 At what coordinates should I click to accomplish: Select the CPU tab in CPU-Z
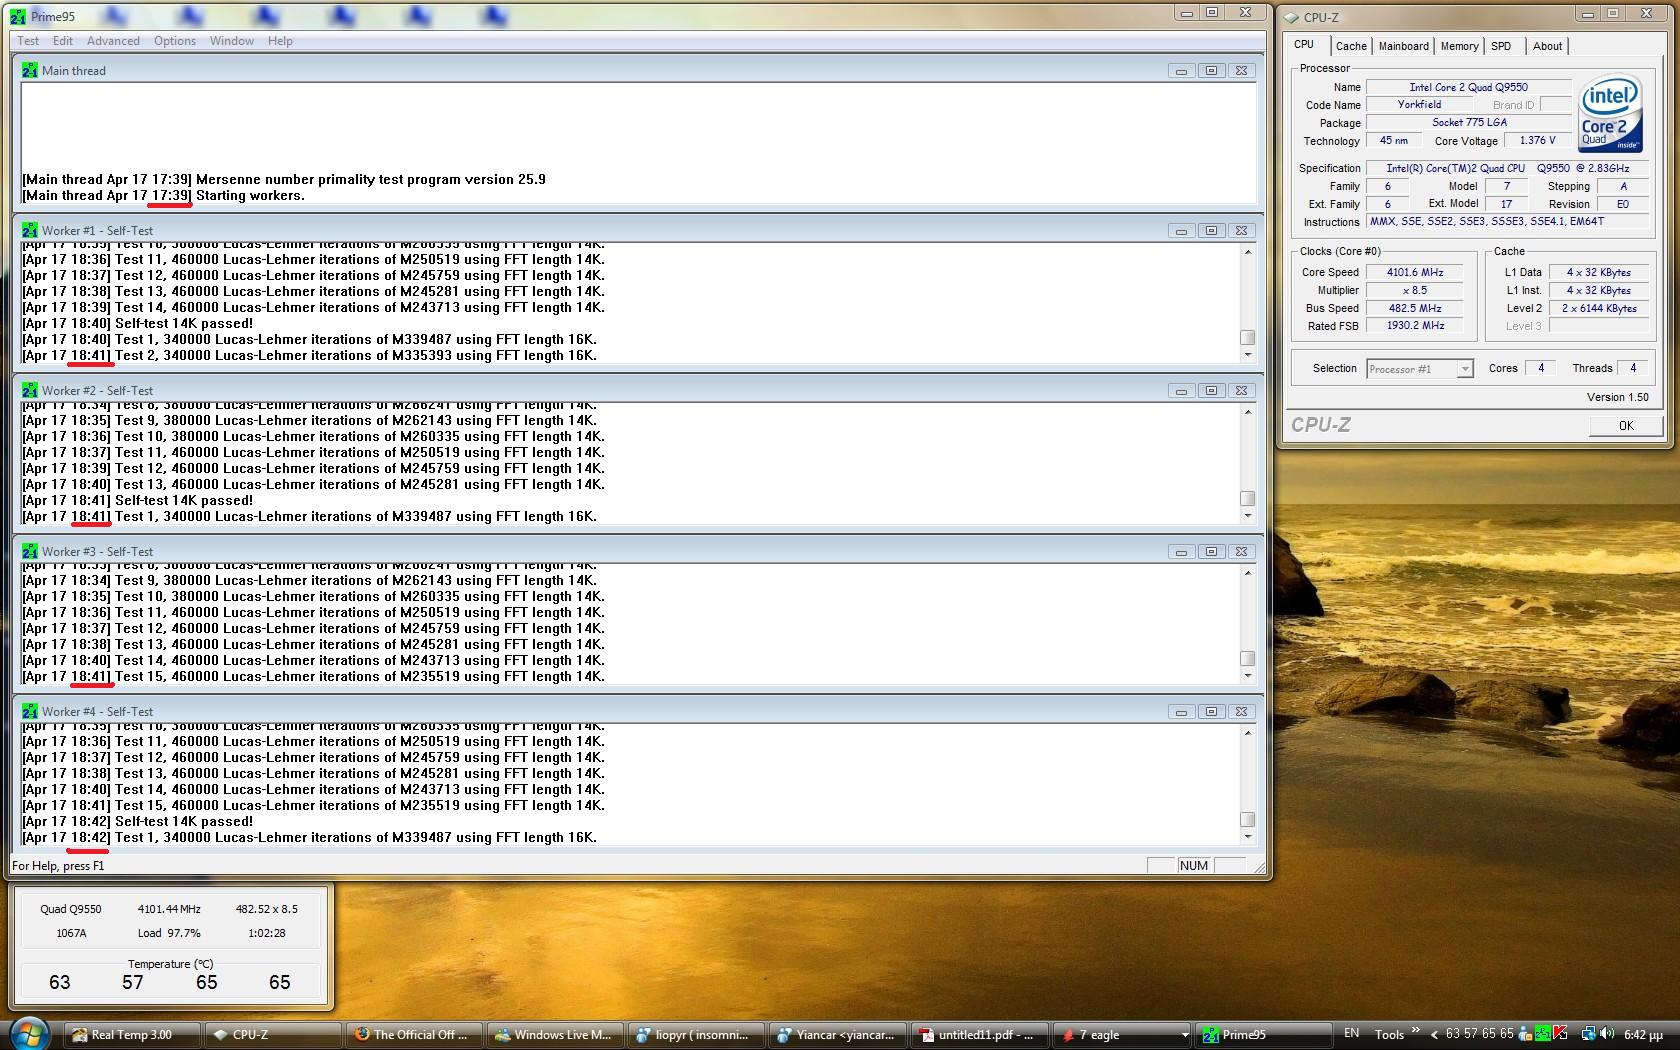click(x=1304, y=45)
